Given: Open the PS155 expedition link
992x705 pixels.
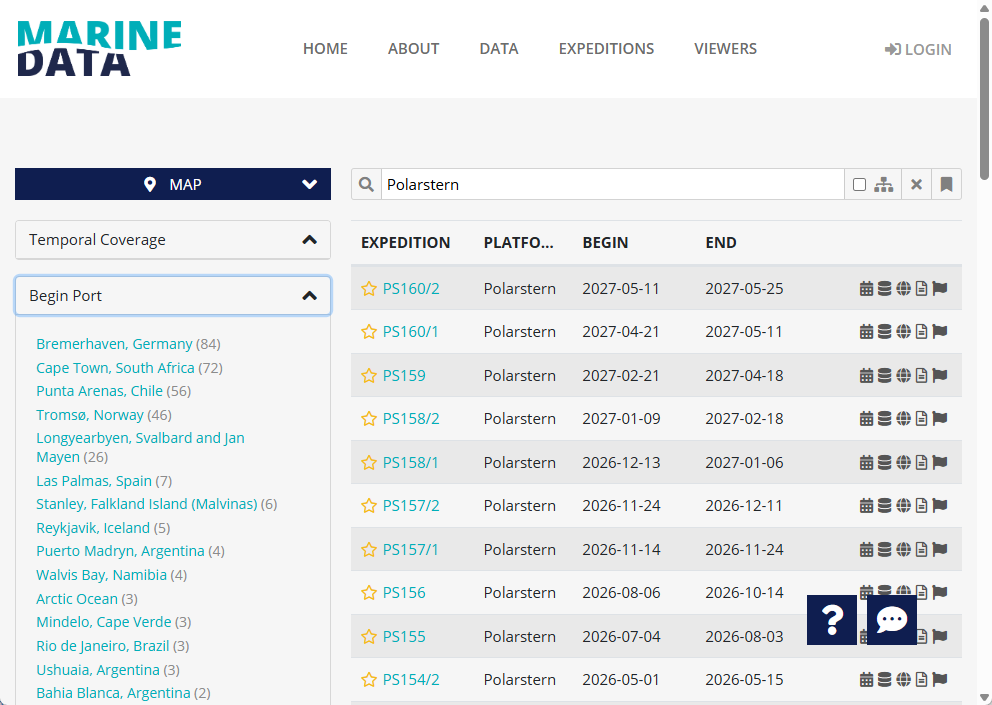Looking at the screenshot, I should [404, 637].
